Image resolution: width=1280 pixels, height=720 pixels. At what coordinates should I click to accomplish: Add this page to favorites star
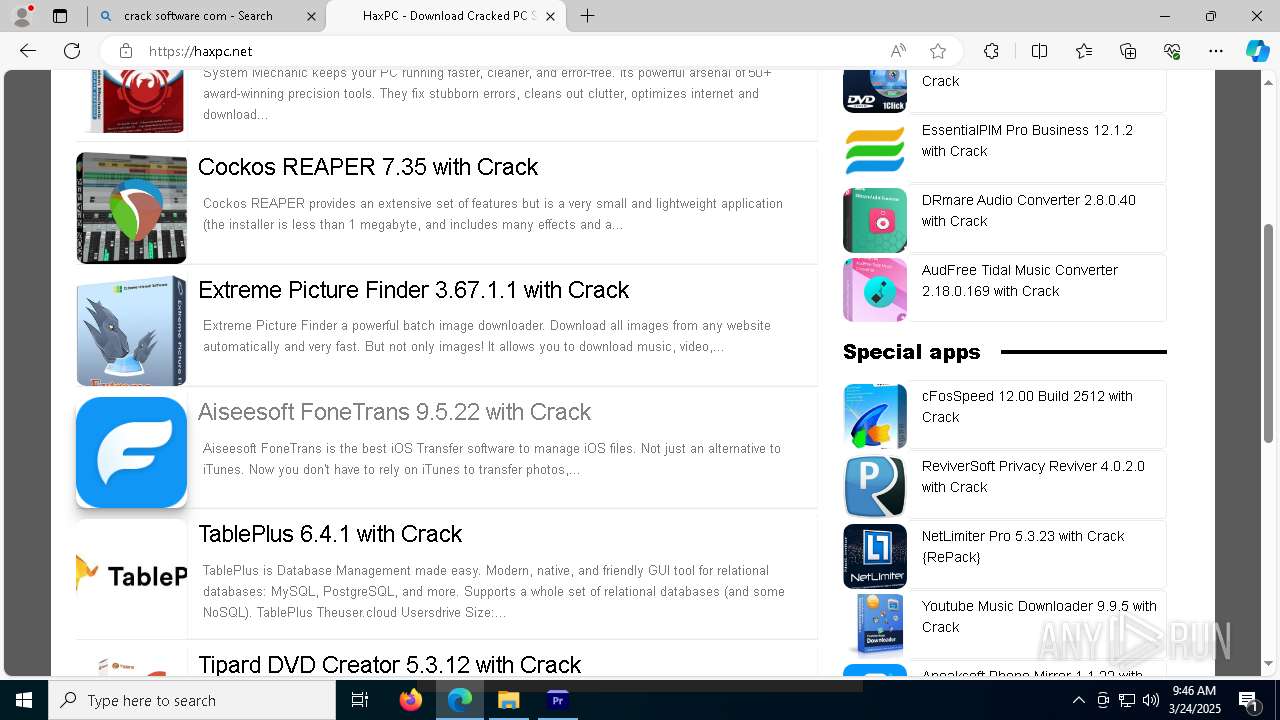938,51
